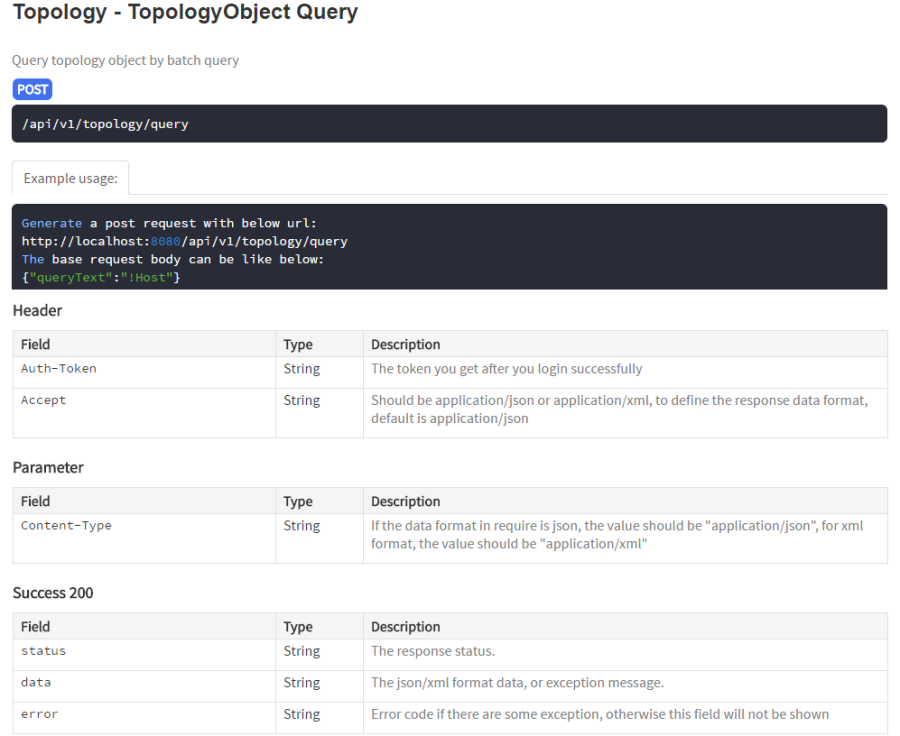
Task: Click the "Header" section heading
Action: point(37,311)
